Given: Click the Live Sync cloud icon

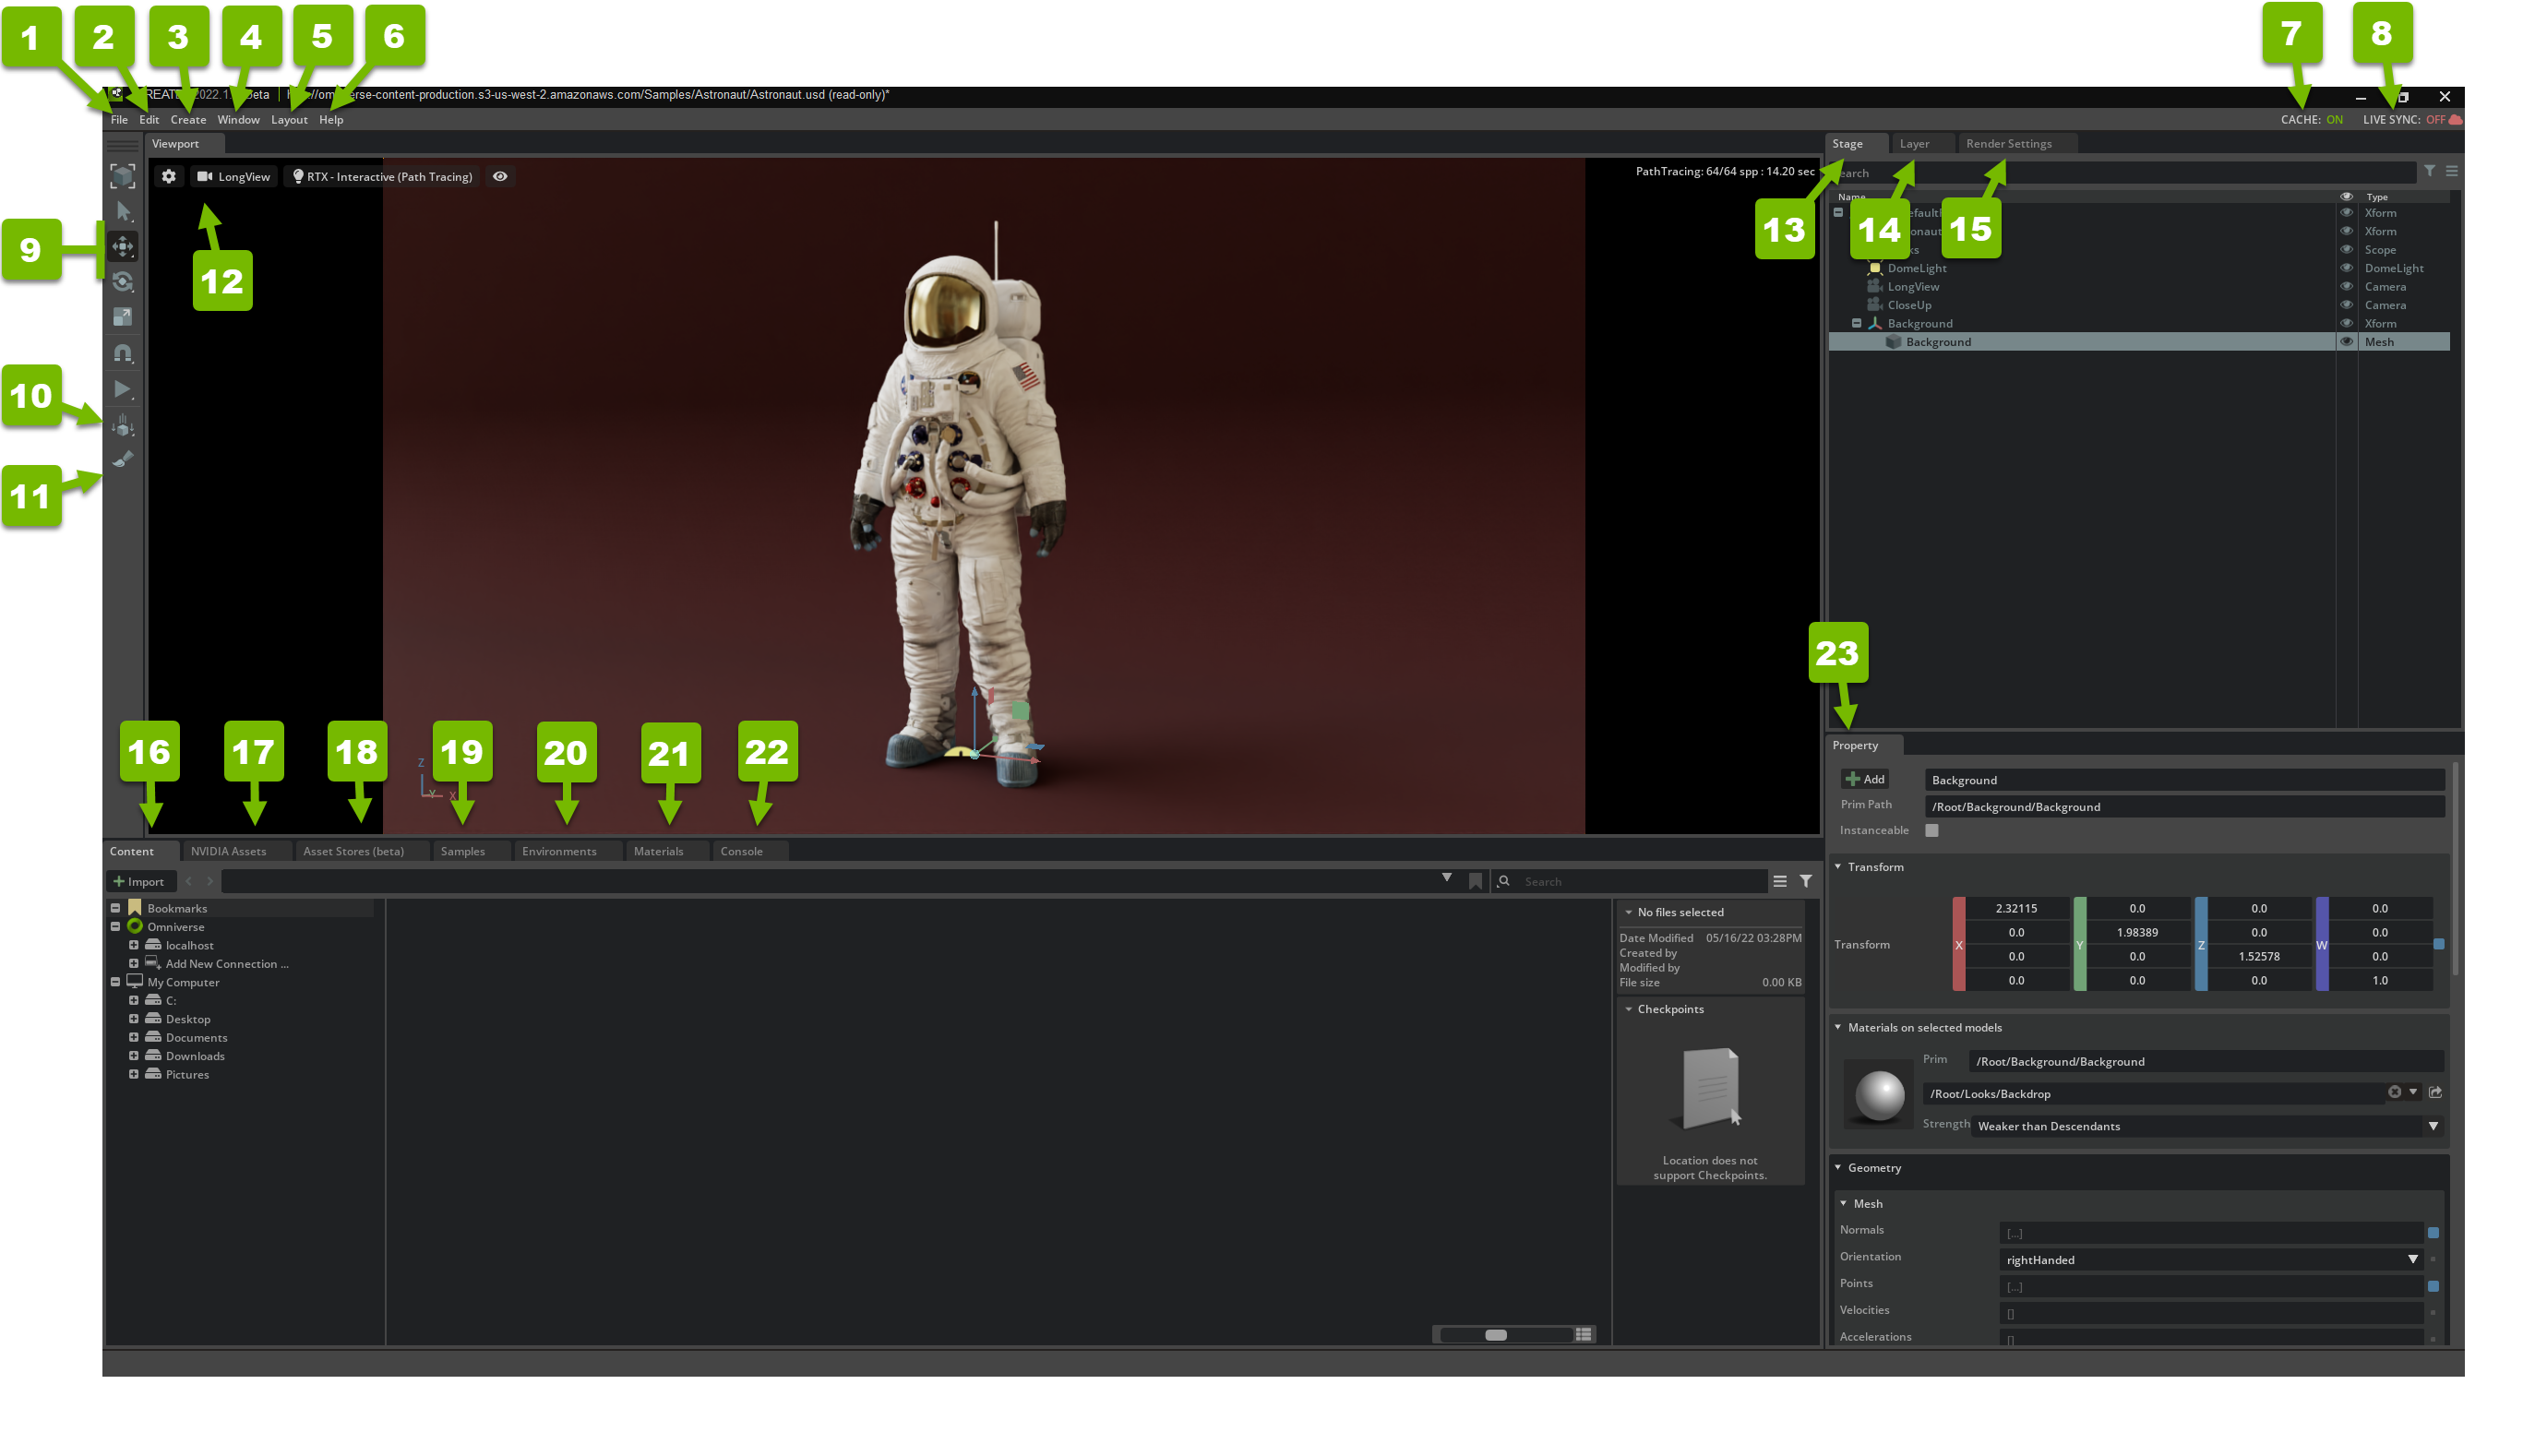Looking at the screenshot, I should 2456,120.
